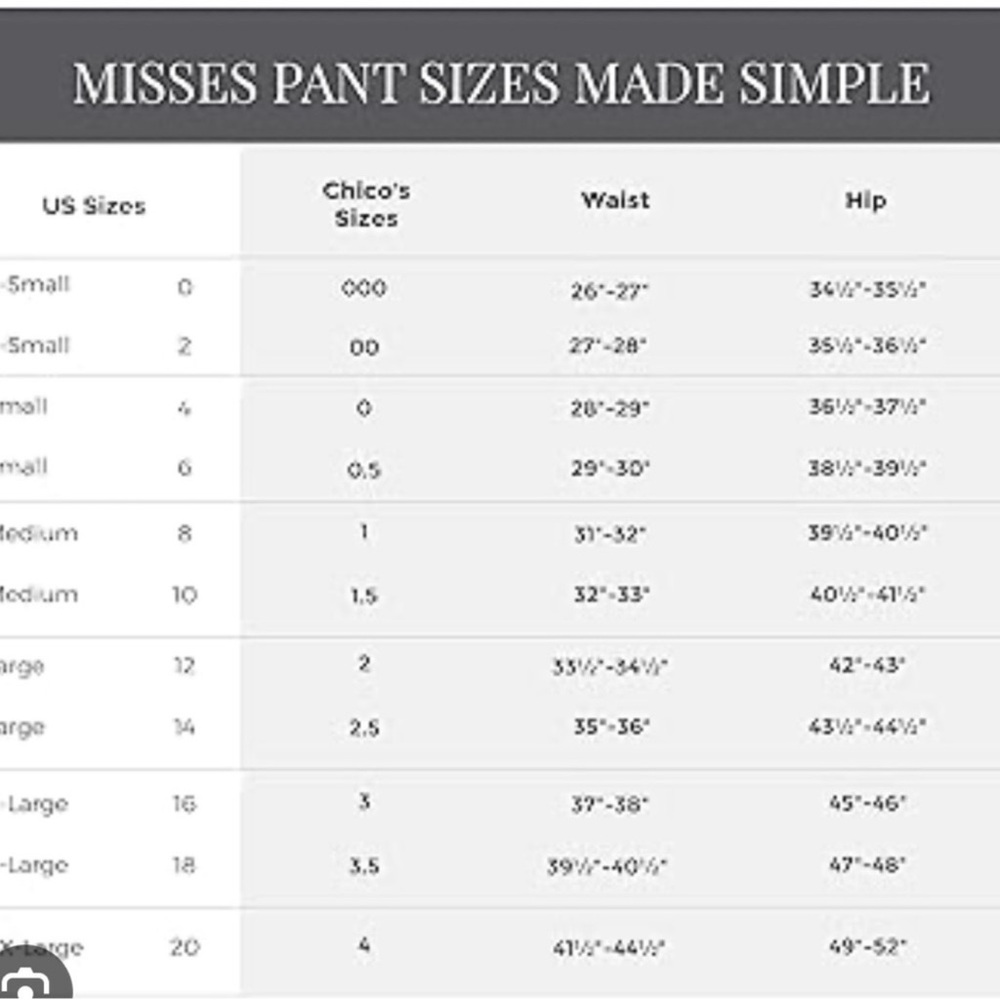Select the 26"-27" waist measurement
The image size is (1000, 1000).
click(610, 291)
